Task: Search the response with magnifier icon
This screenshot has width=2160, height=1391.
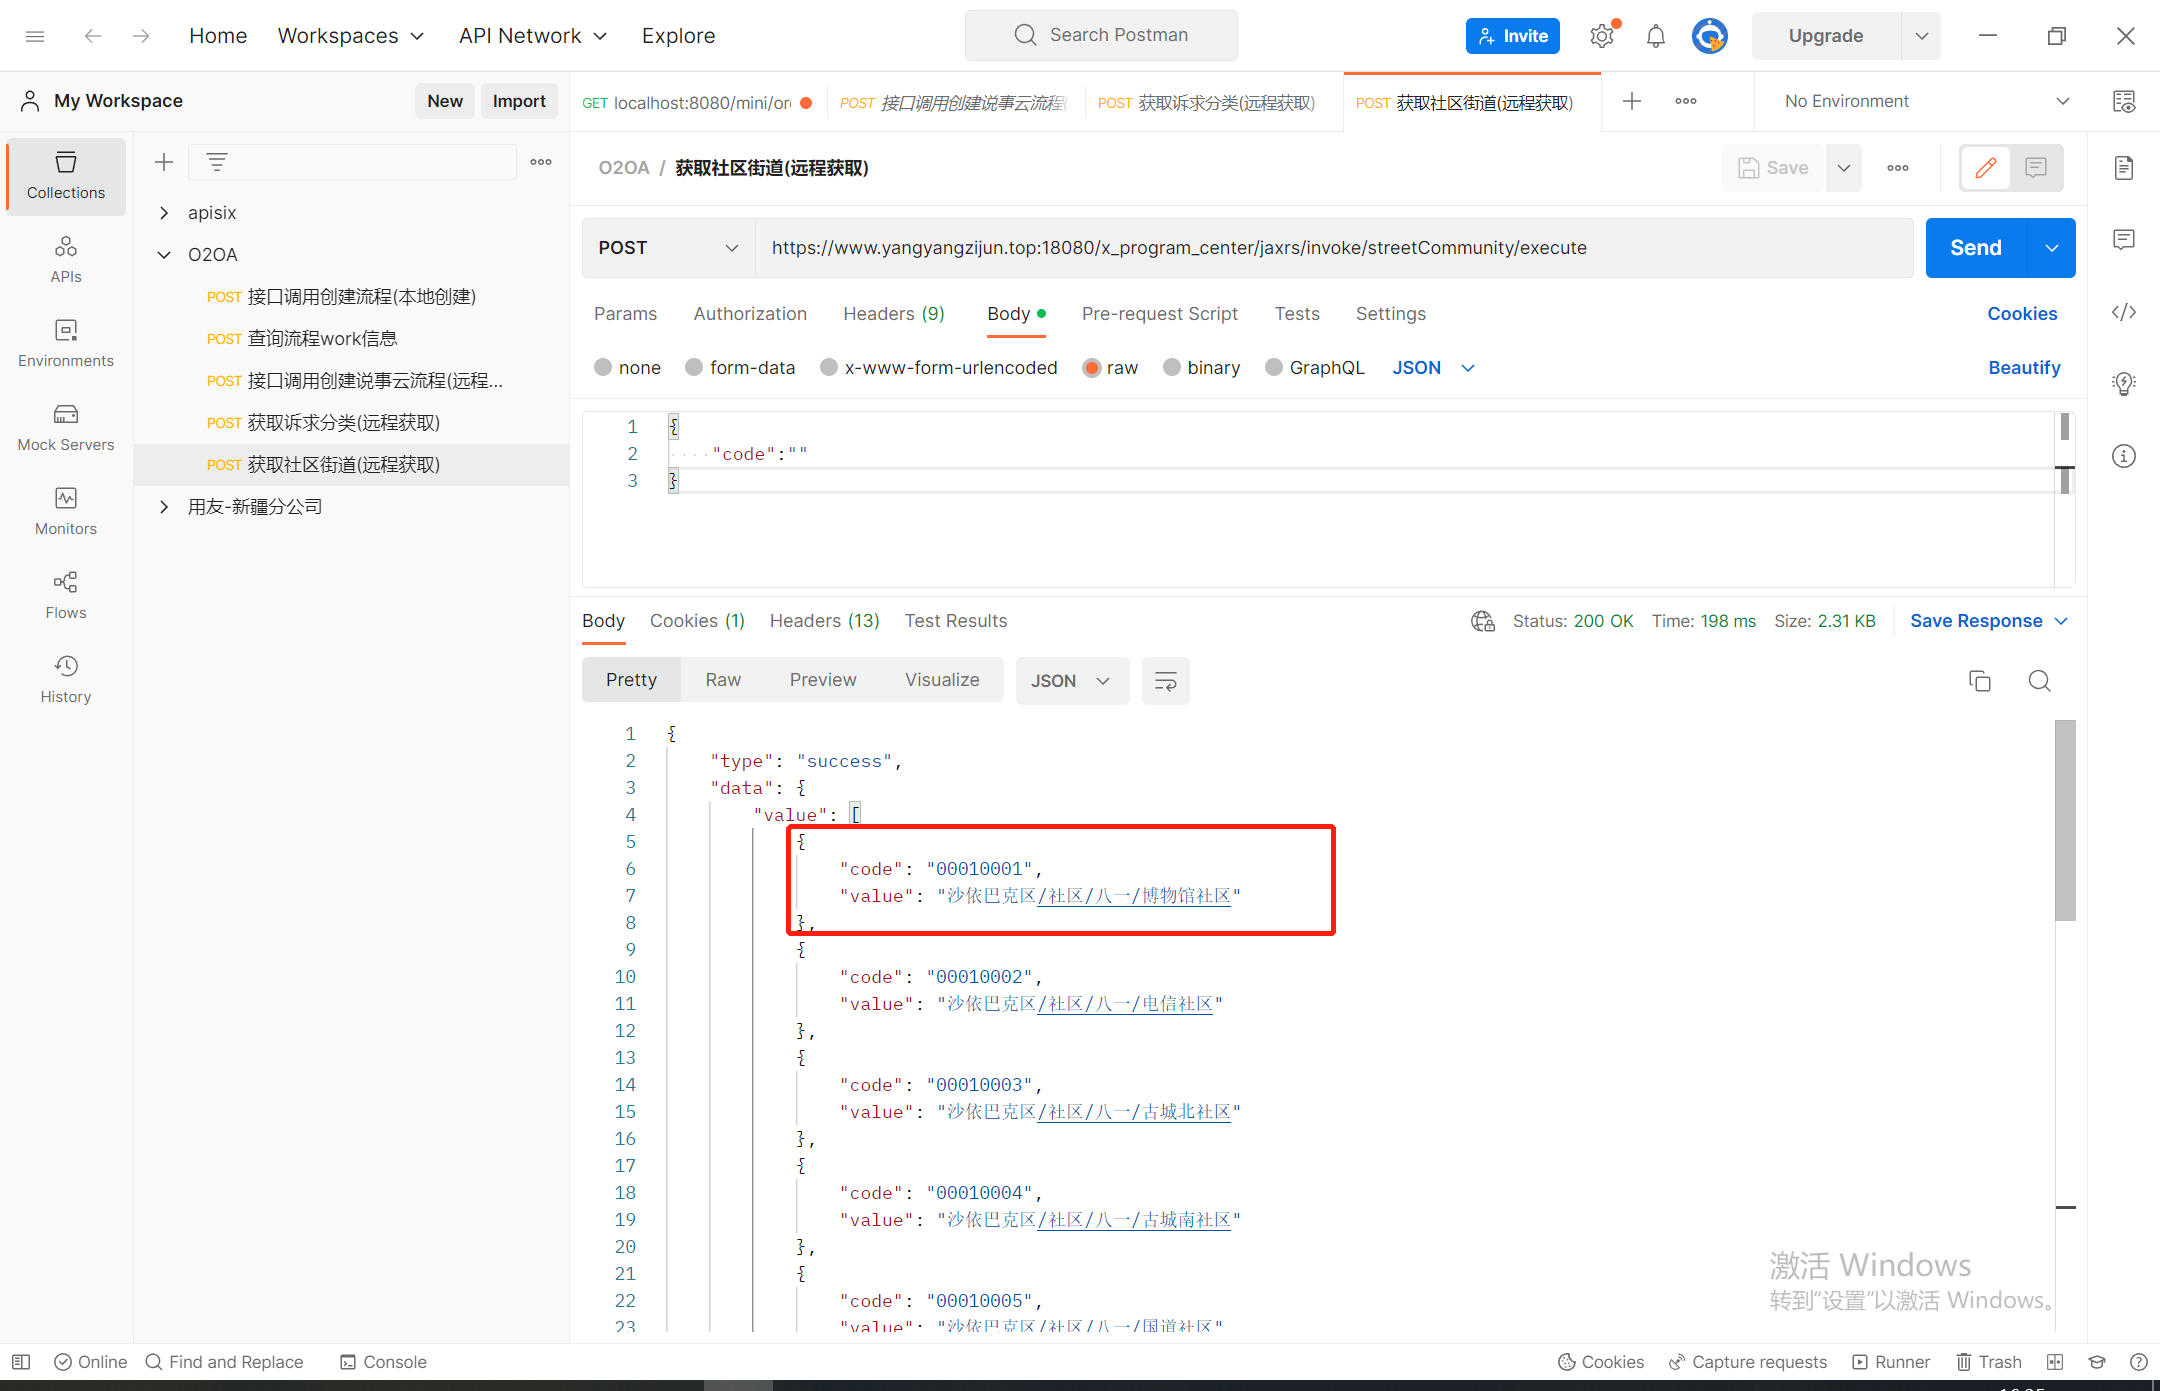Action: (x=2039, y=681)
